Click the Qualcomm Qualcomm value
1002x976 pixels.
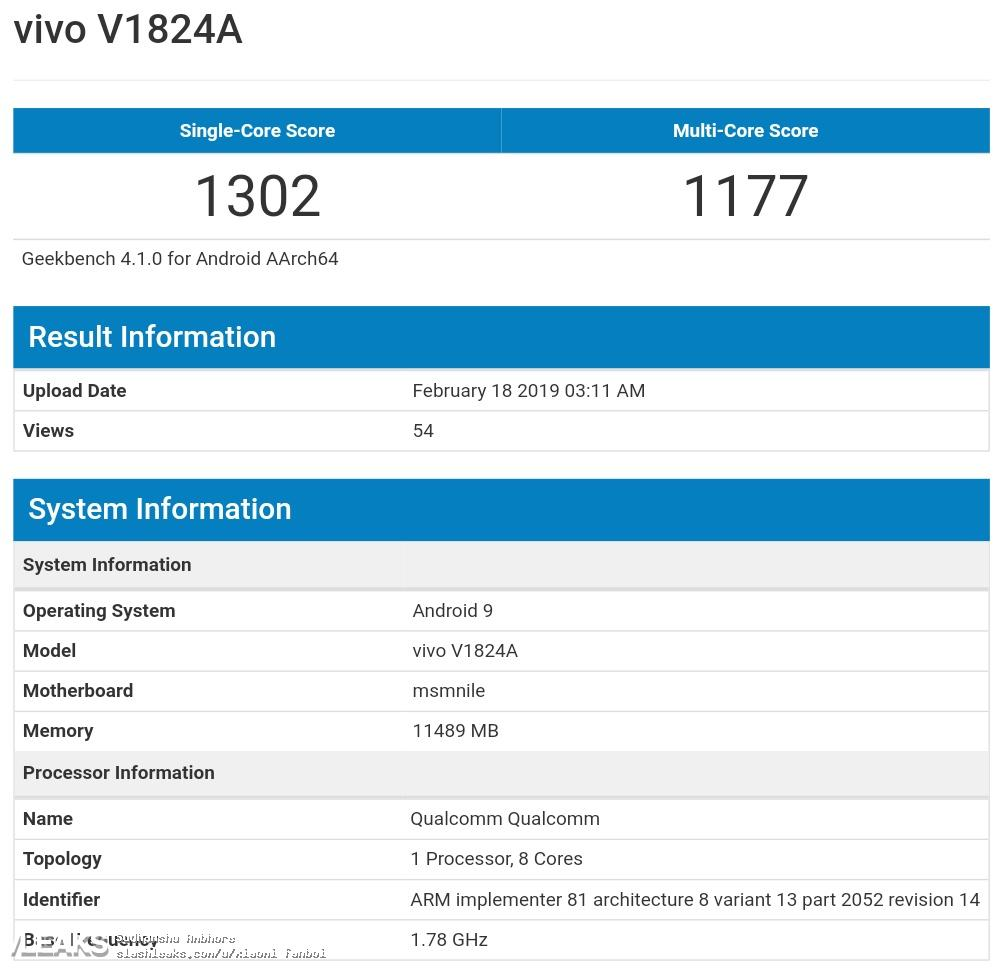click(505, 819)
